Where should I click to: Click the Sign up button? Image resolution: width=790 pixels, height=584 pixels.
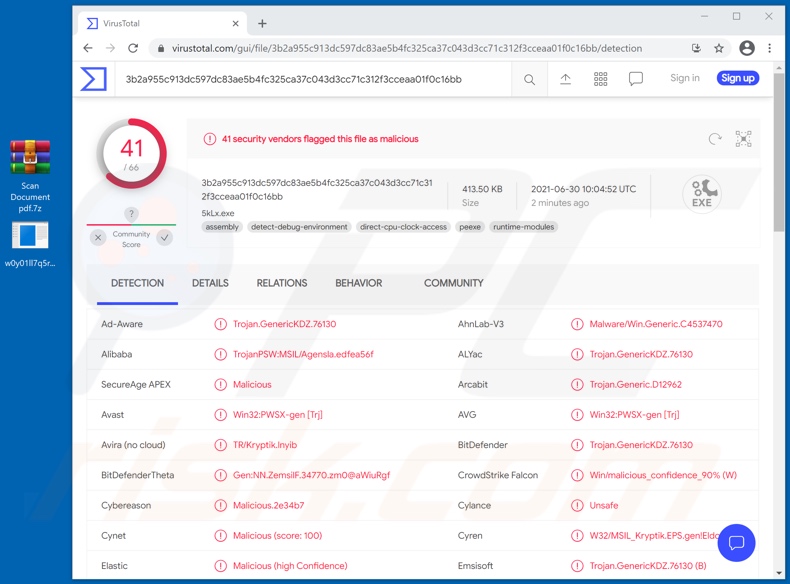(x=738, y=78)
